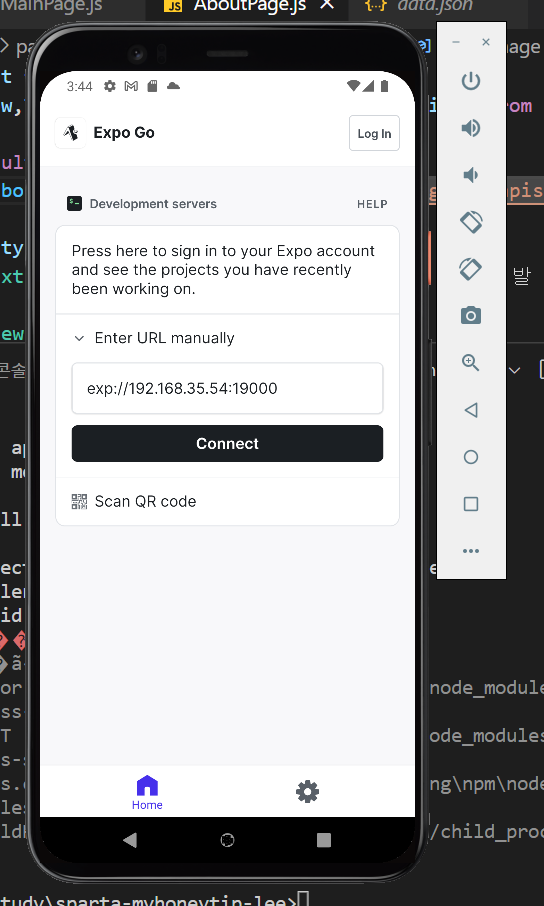This screenshot has width=544, height=906.
Task: Expand the VS Code terminal panel dropdown chevron
Action: coord(514,370)
